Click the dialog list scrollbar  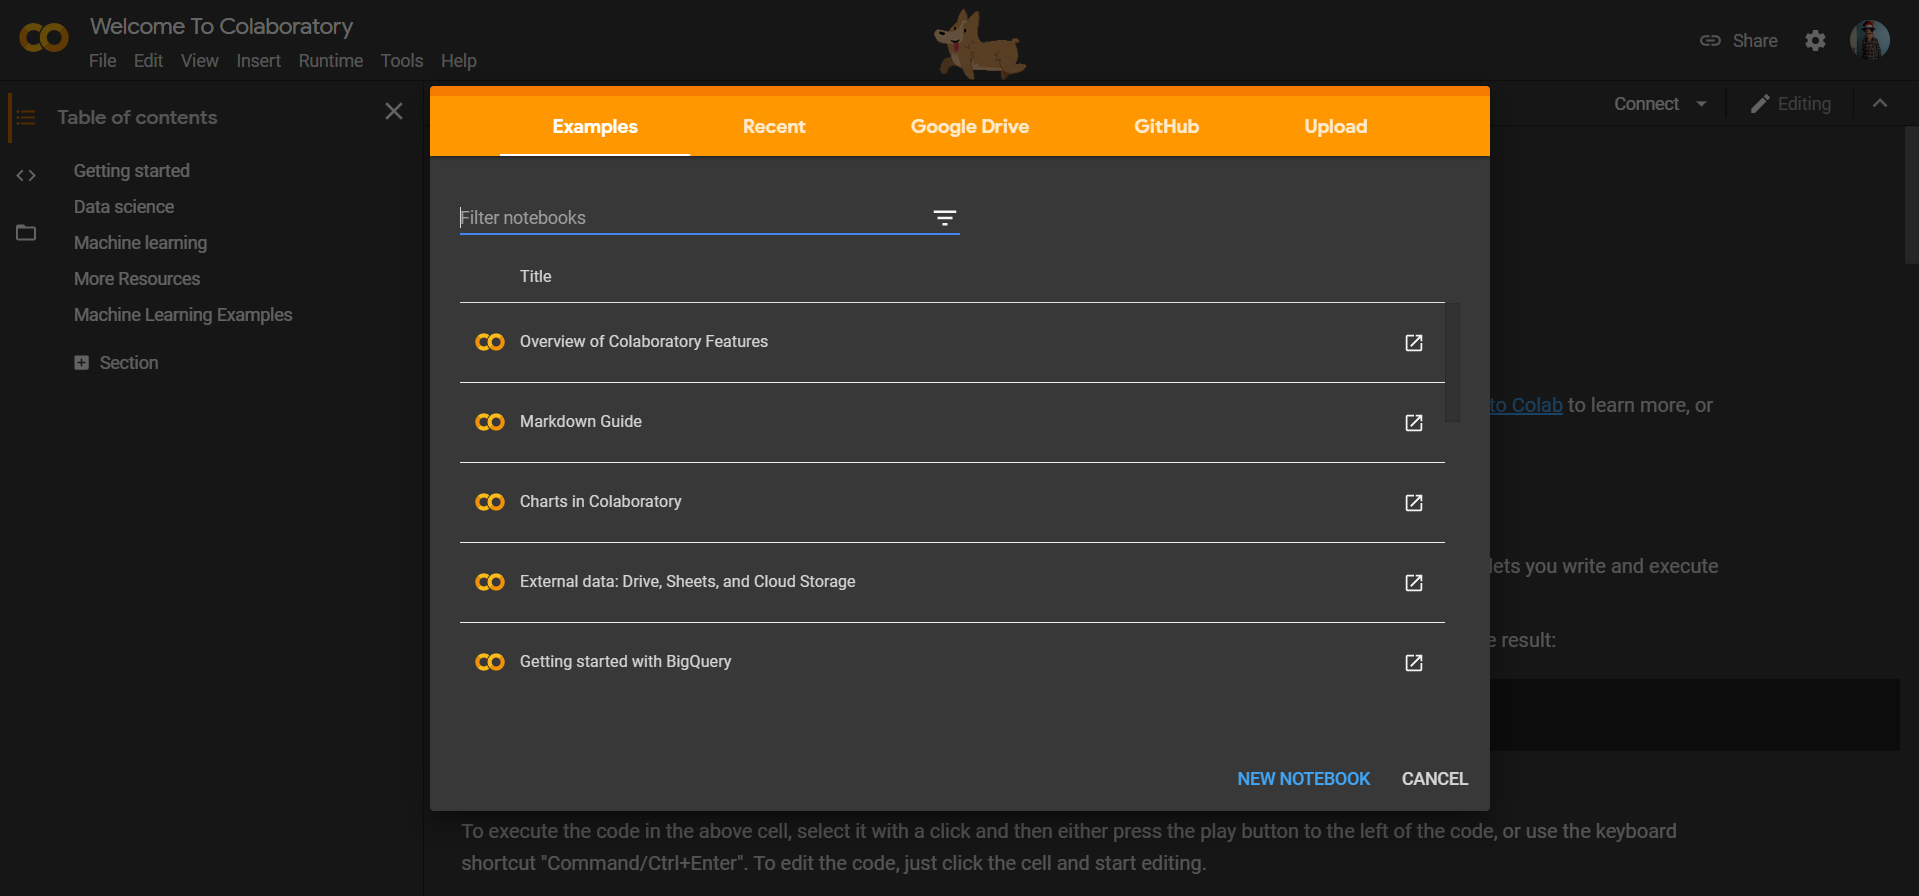pos(1453,362)
